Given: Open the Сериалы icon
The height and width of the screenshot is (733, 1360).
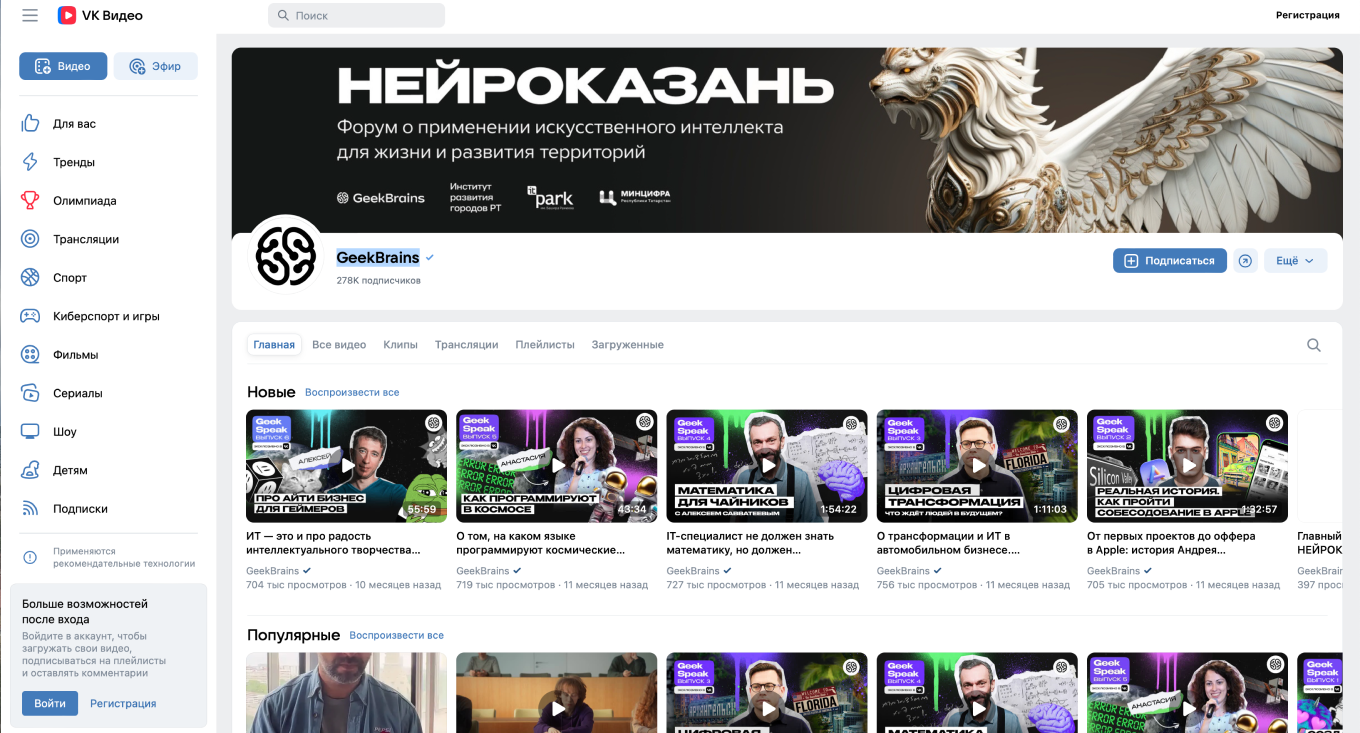Looking at the screenshot, I should (x=30, y=393).
